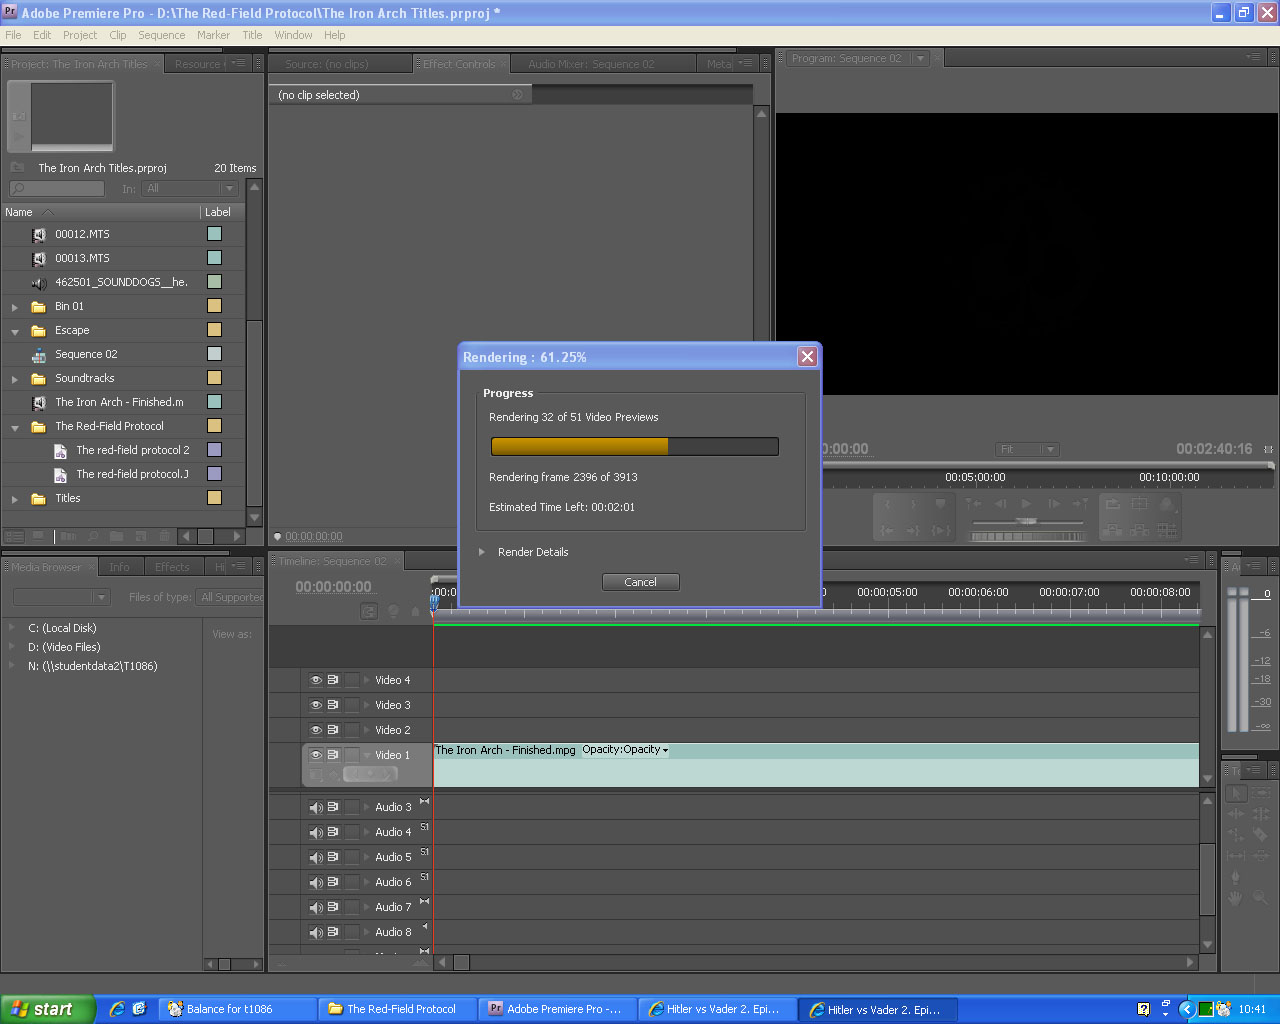The width and height of the screenshot is (1280, 1024).
Task: Open Internet Explorer from quick launch
Action: point(117,1009)
